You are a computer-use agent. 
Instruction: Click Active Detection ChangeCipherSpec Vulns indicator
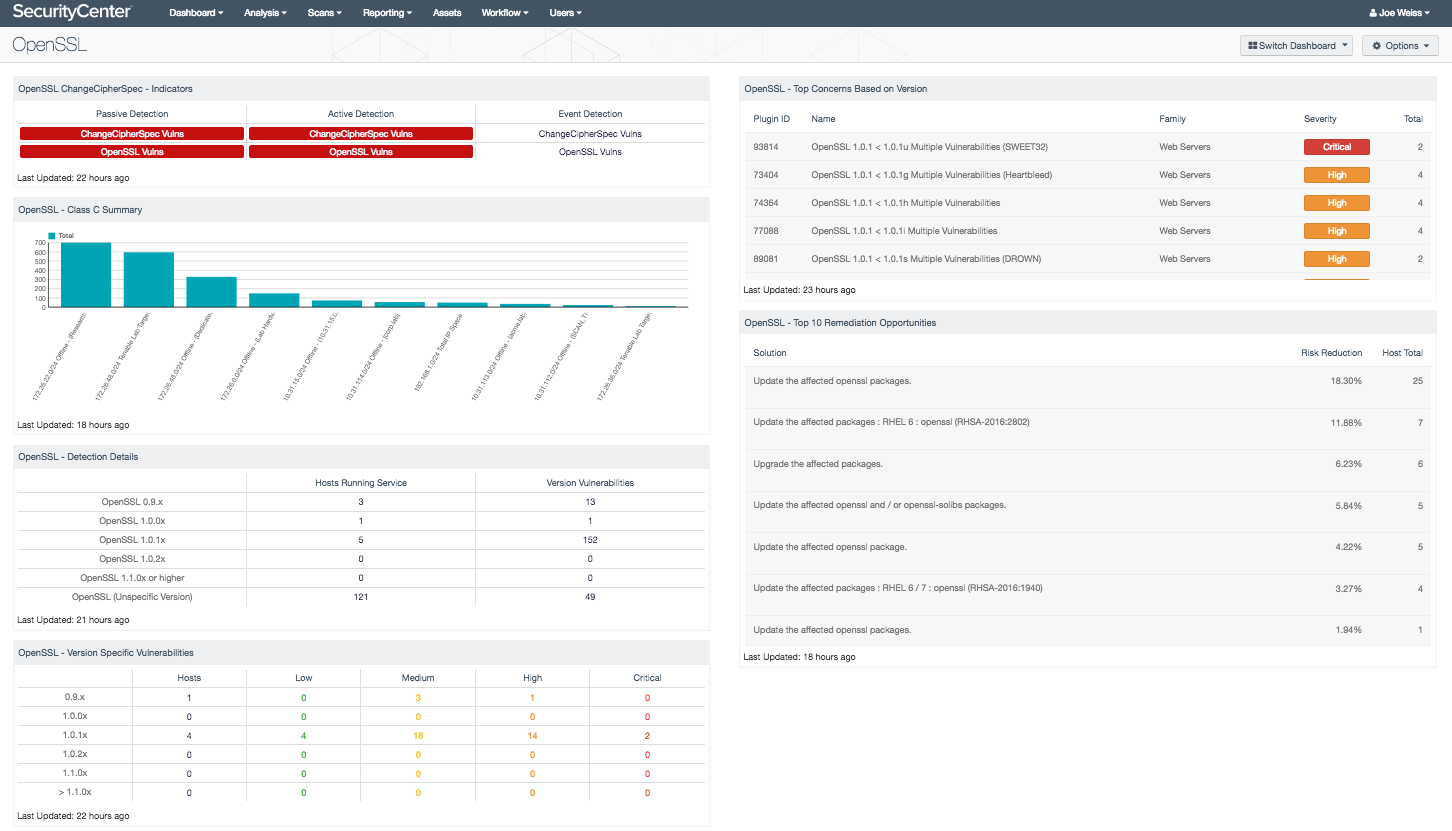pyautogui.click(x=361, y=133)
